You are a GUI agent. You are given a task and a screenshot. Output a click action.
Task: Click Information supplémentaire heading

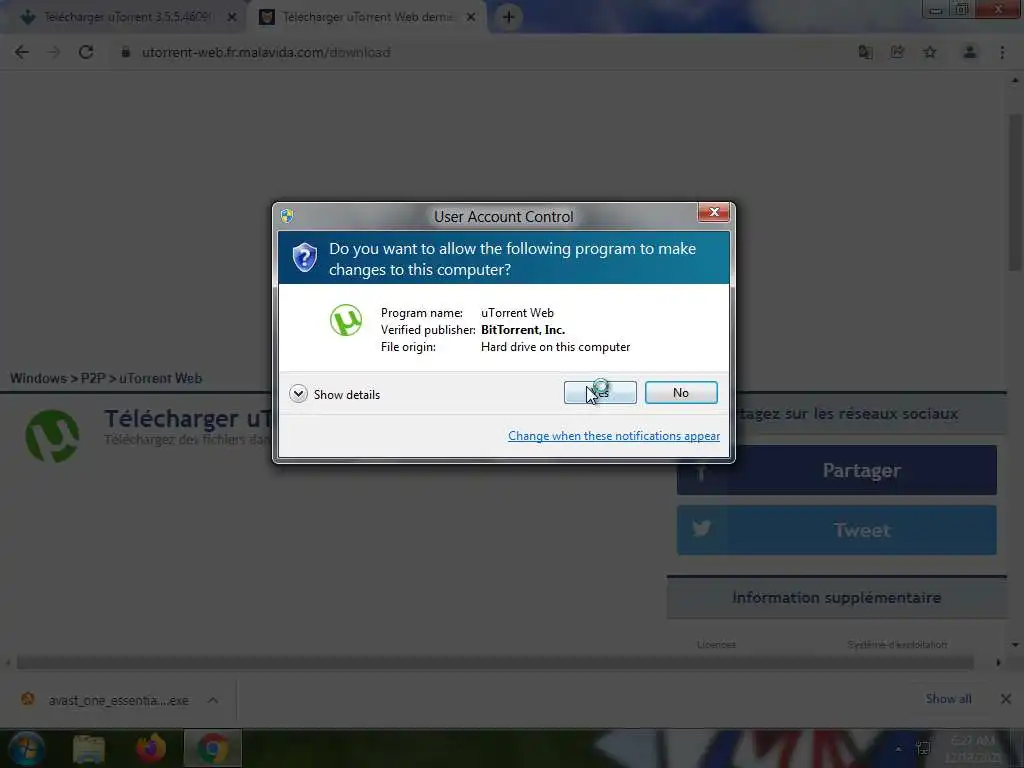[x=837, y=598]
